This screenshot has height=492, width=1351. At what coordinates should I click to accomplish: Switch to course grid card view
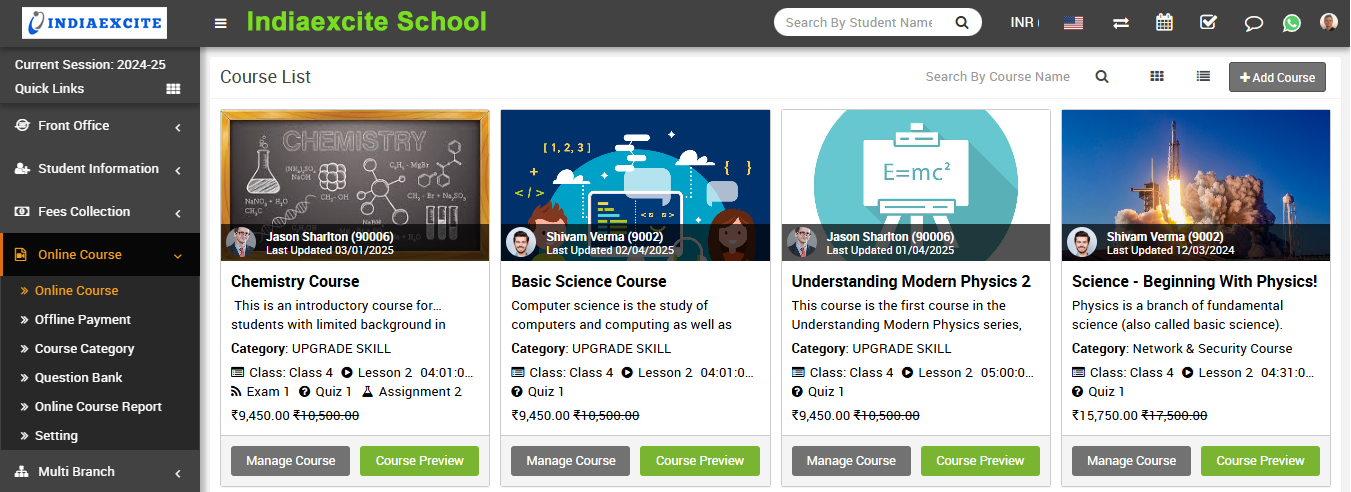pyautogui.click(x=1157, y=76)
